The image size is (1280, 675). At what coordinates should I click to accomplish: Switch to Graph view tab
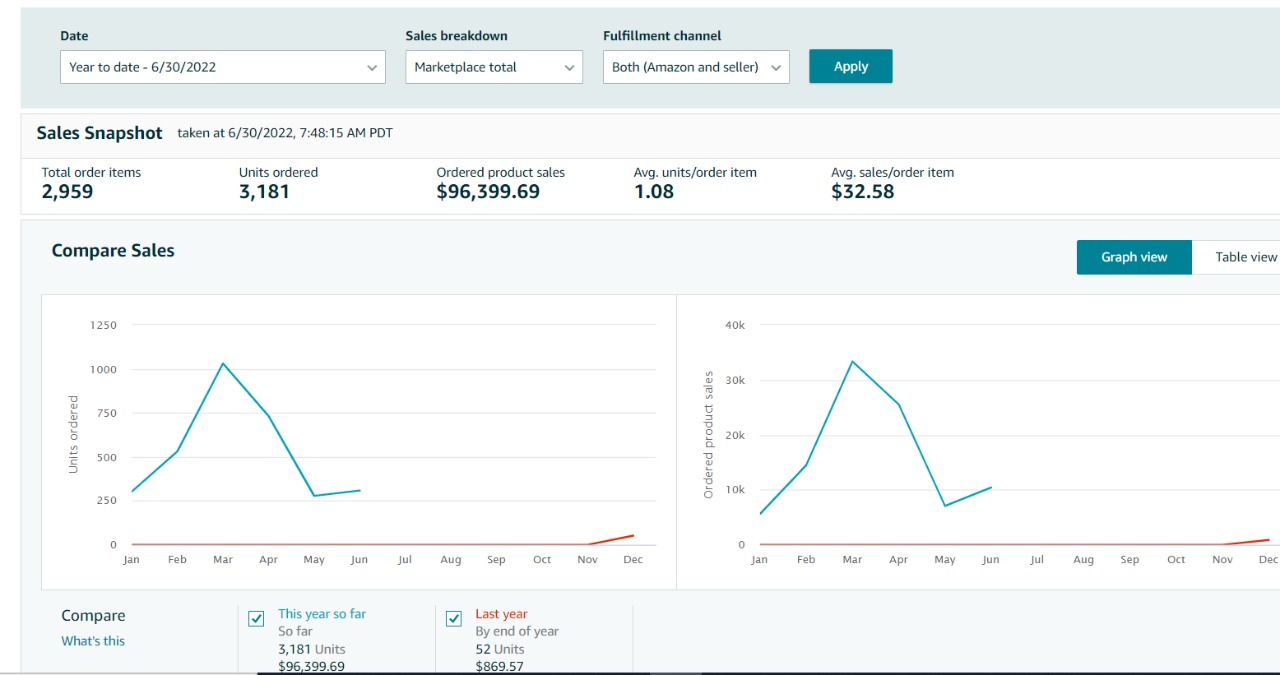tap(1134, 257)
